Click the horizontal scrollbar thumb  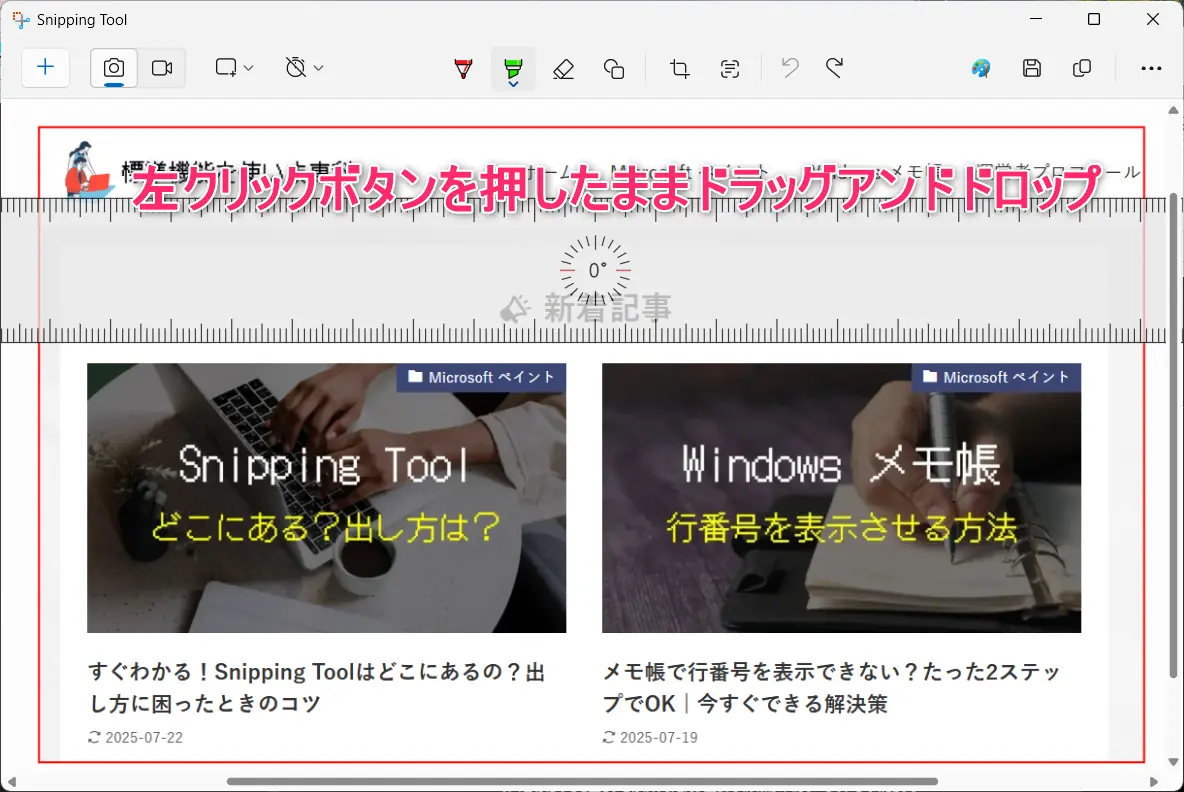click(582, 781)
